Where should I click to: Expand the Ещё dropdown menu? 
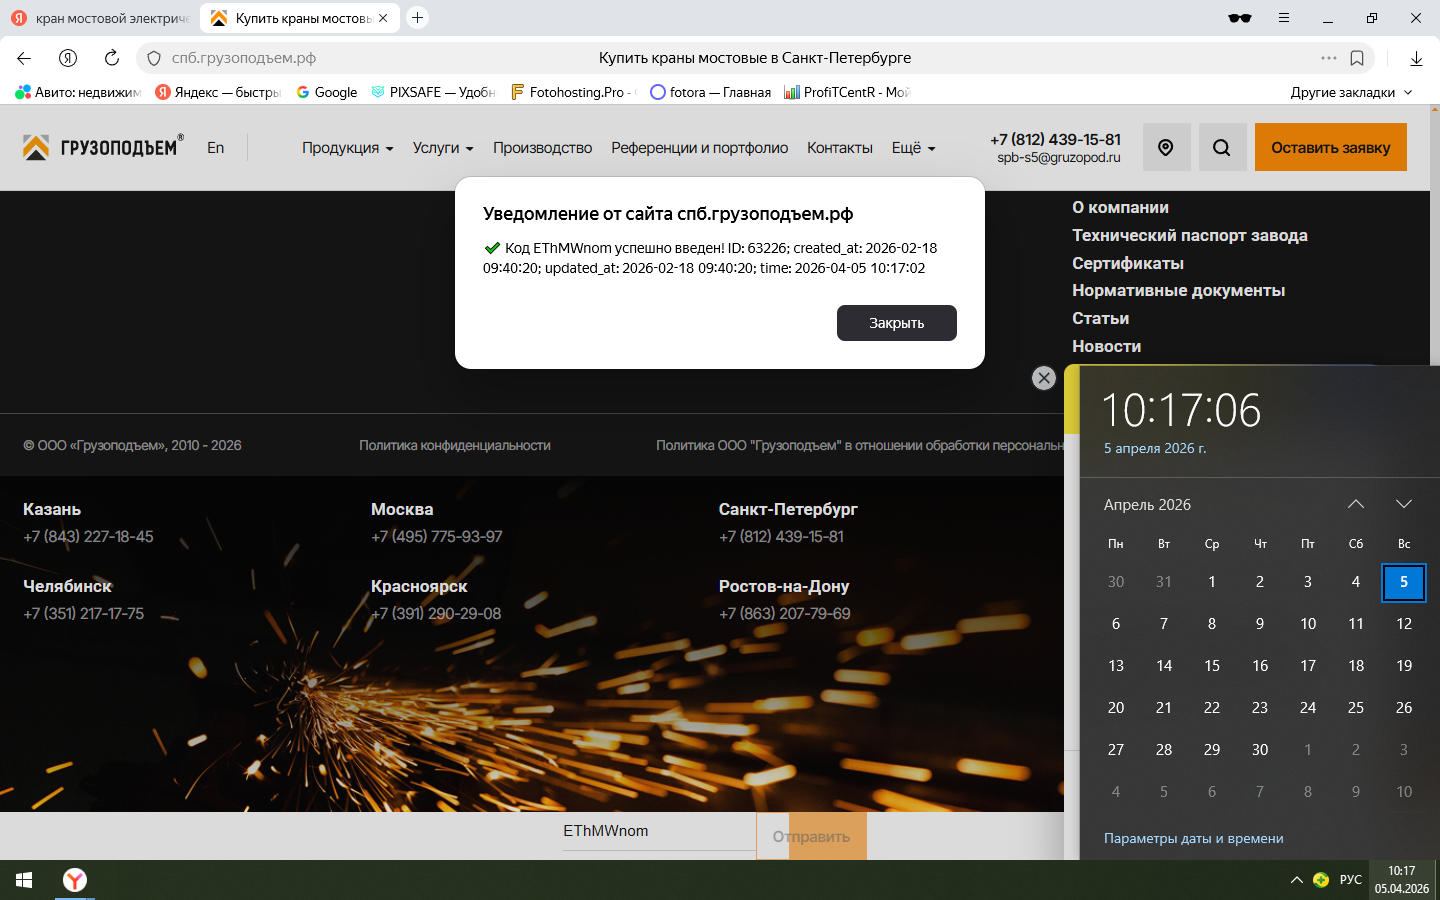914,148
